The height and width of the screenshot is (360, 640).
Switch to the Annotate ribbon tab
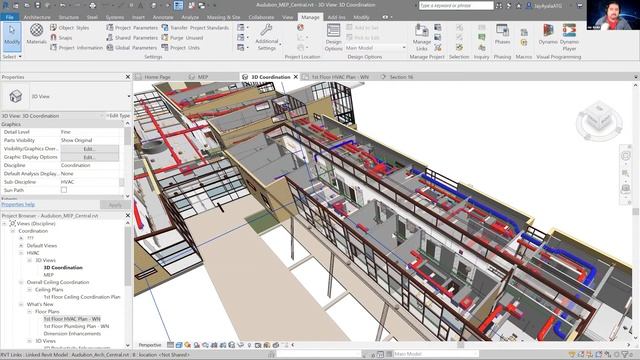click(x=163, y=17)
